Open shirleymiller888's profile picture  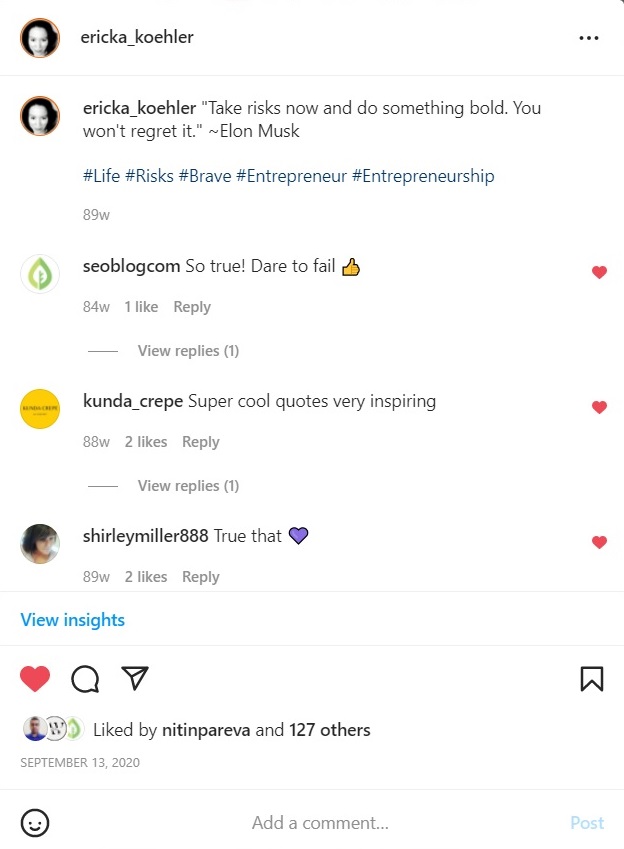click(x=41, y=544)
